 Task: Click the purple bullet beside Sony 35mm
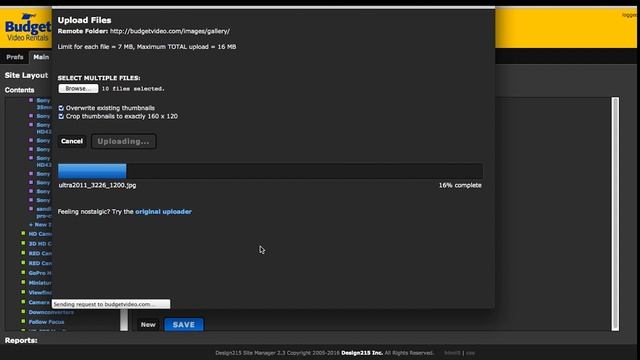[31, 100]
